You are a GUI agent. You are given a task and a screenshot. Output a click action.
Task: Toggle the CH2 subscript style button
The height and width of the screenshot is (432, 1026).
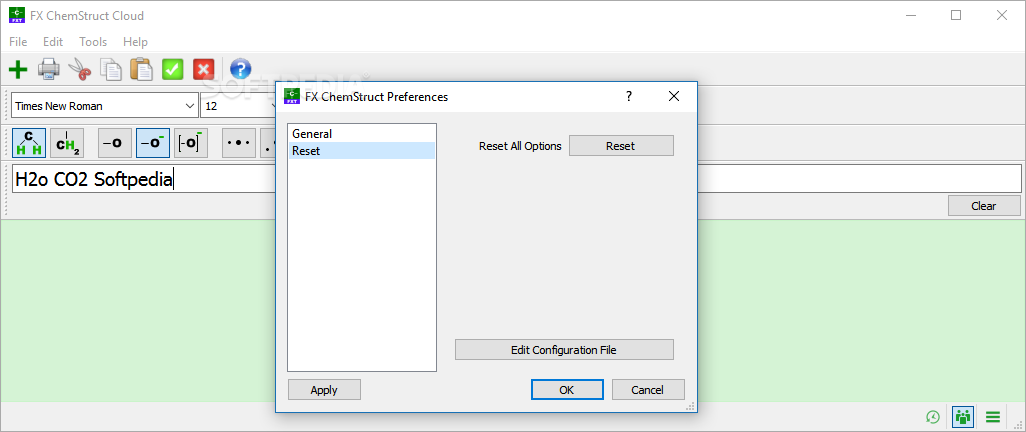pyautogui.click(x=67, y=143)
